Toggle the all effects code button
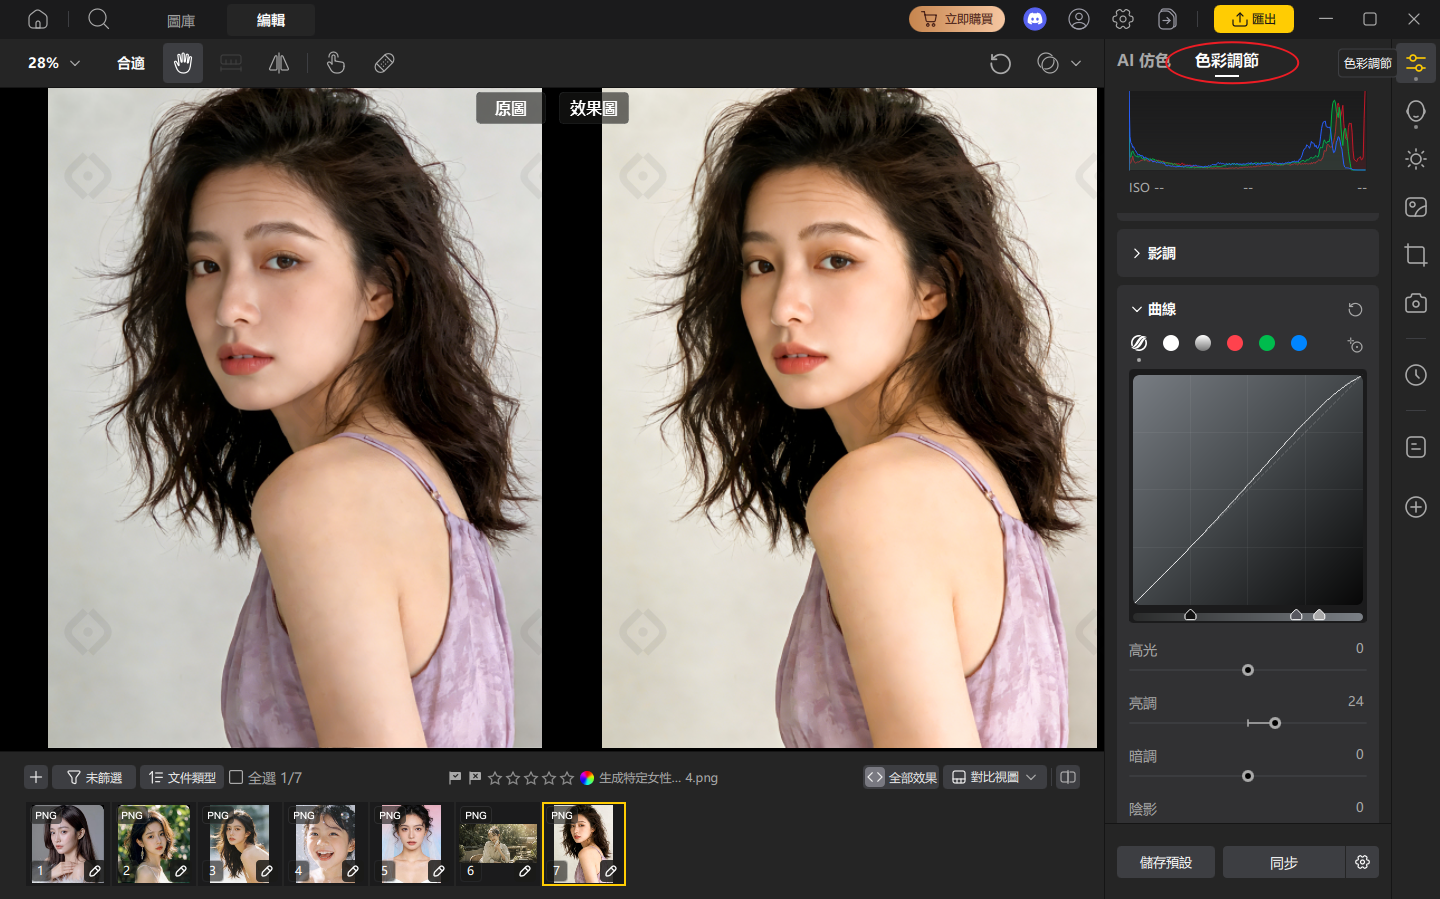 902,777
